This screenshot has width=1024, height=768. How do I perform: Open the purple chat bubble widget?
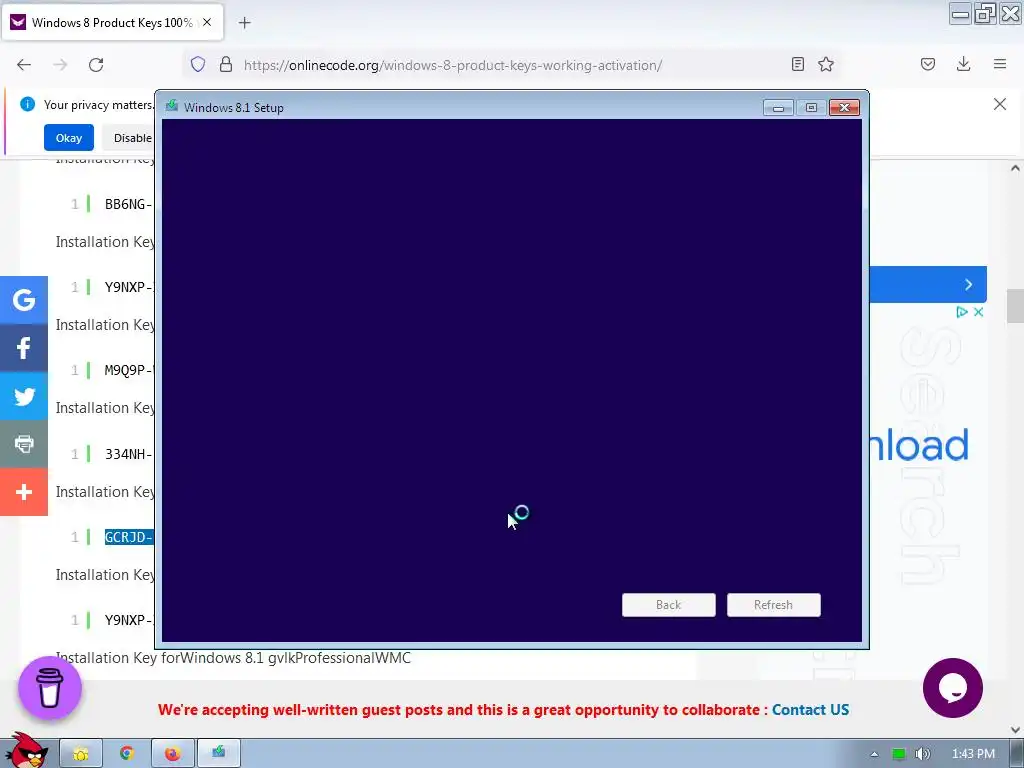(953, 688)
